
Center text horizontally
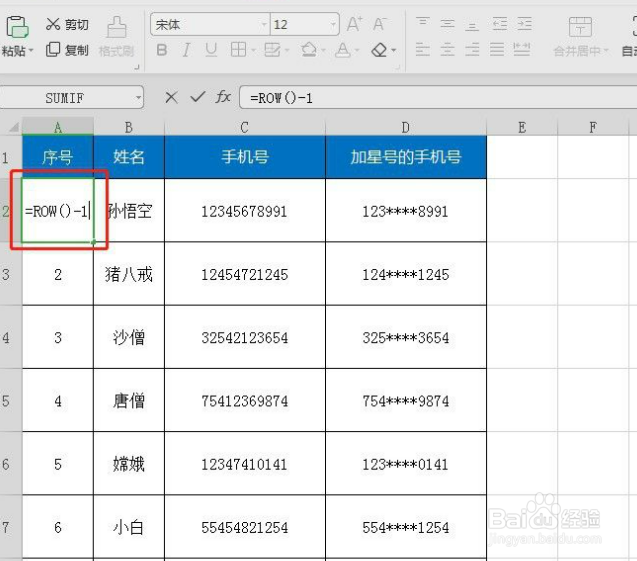447,50
